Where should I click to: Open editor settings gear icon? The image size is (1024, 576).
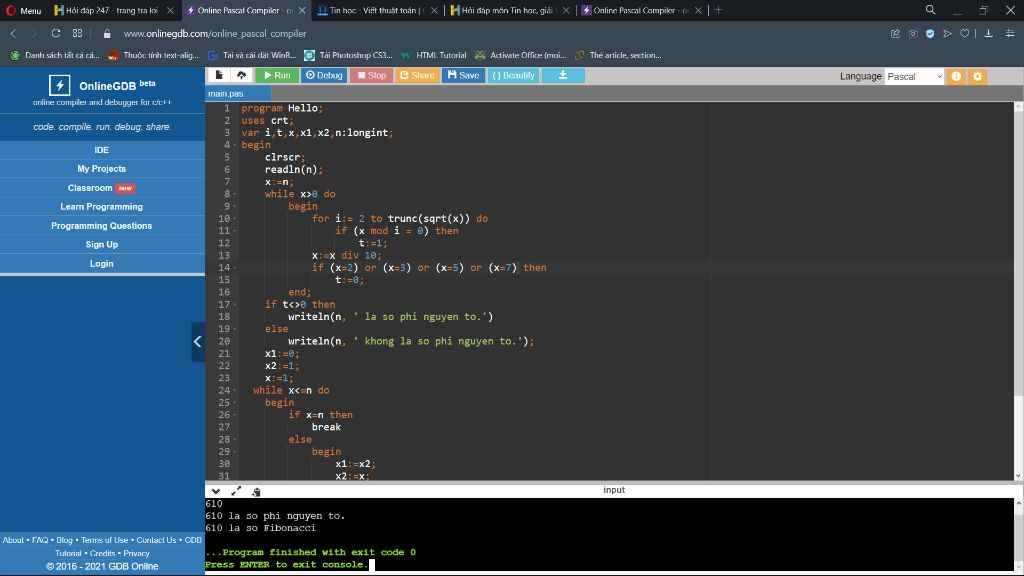pyautogui.click(x=978, y=76)
